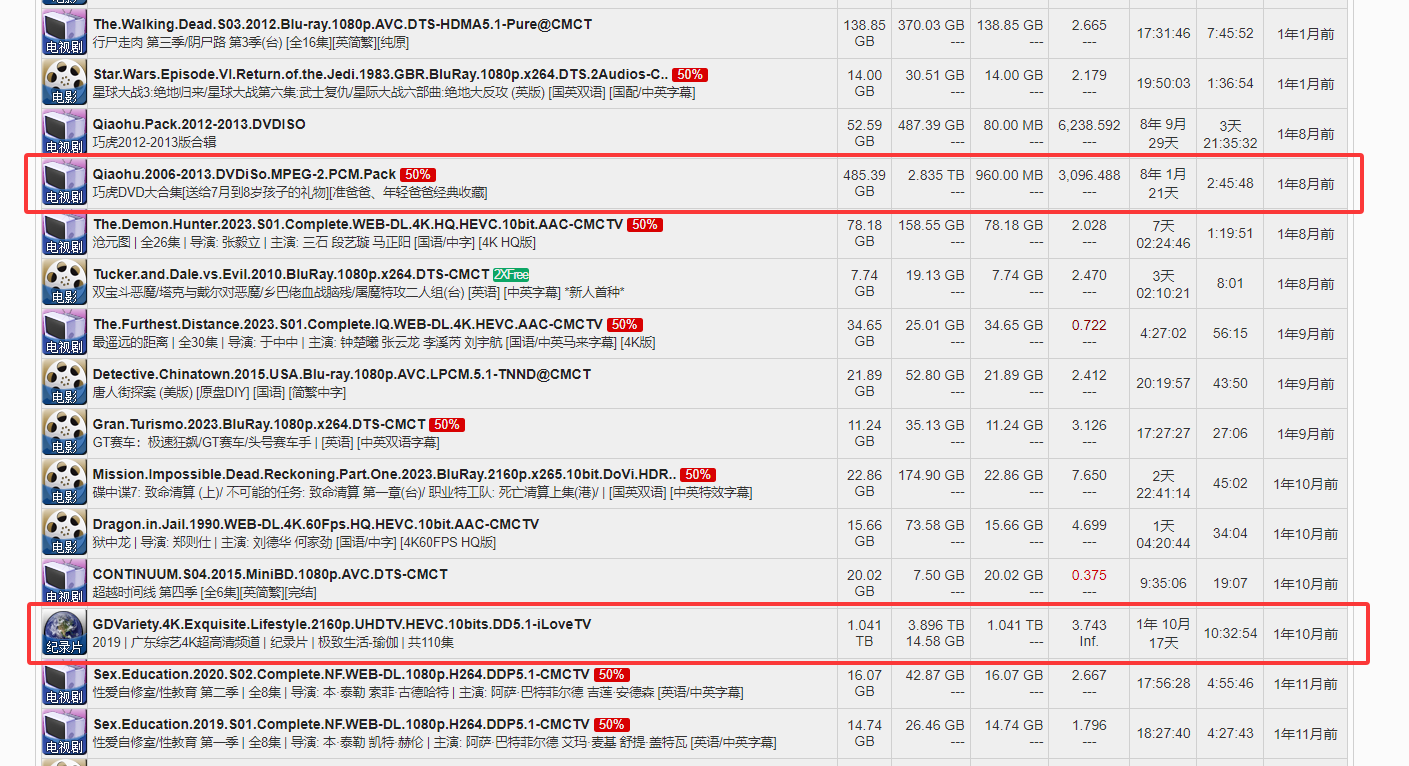This screenshot has height=766, width=1409.
Task: Open Qiaohu.2006-2013.DVDiSo.MPEG-2.PCM.Pack torrent page
Action: point(244,175)
